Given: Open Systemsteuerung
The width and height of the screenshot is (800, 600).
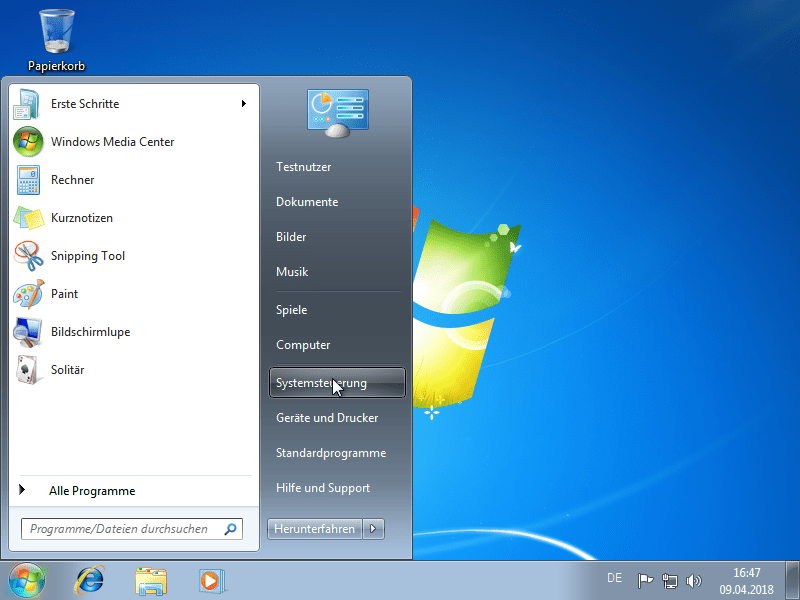Looking at the screenshot, I should click(x=320, y=382).
